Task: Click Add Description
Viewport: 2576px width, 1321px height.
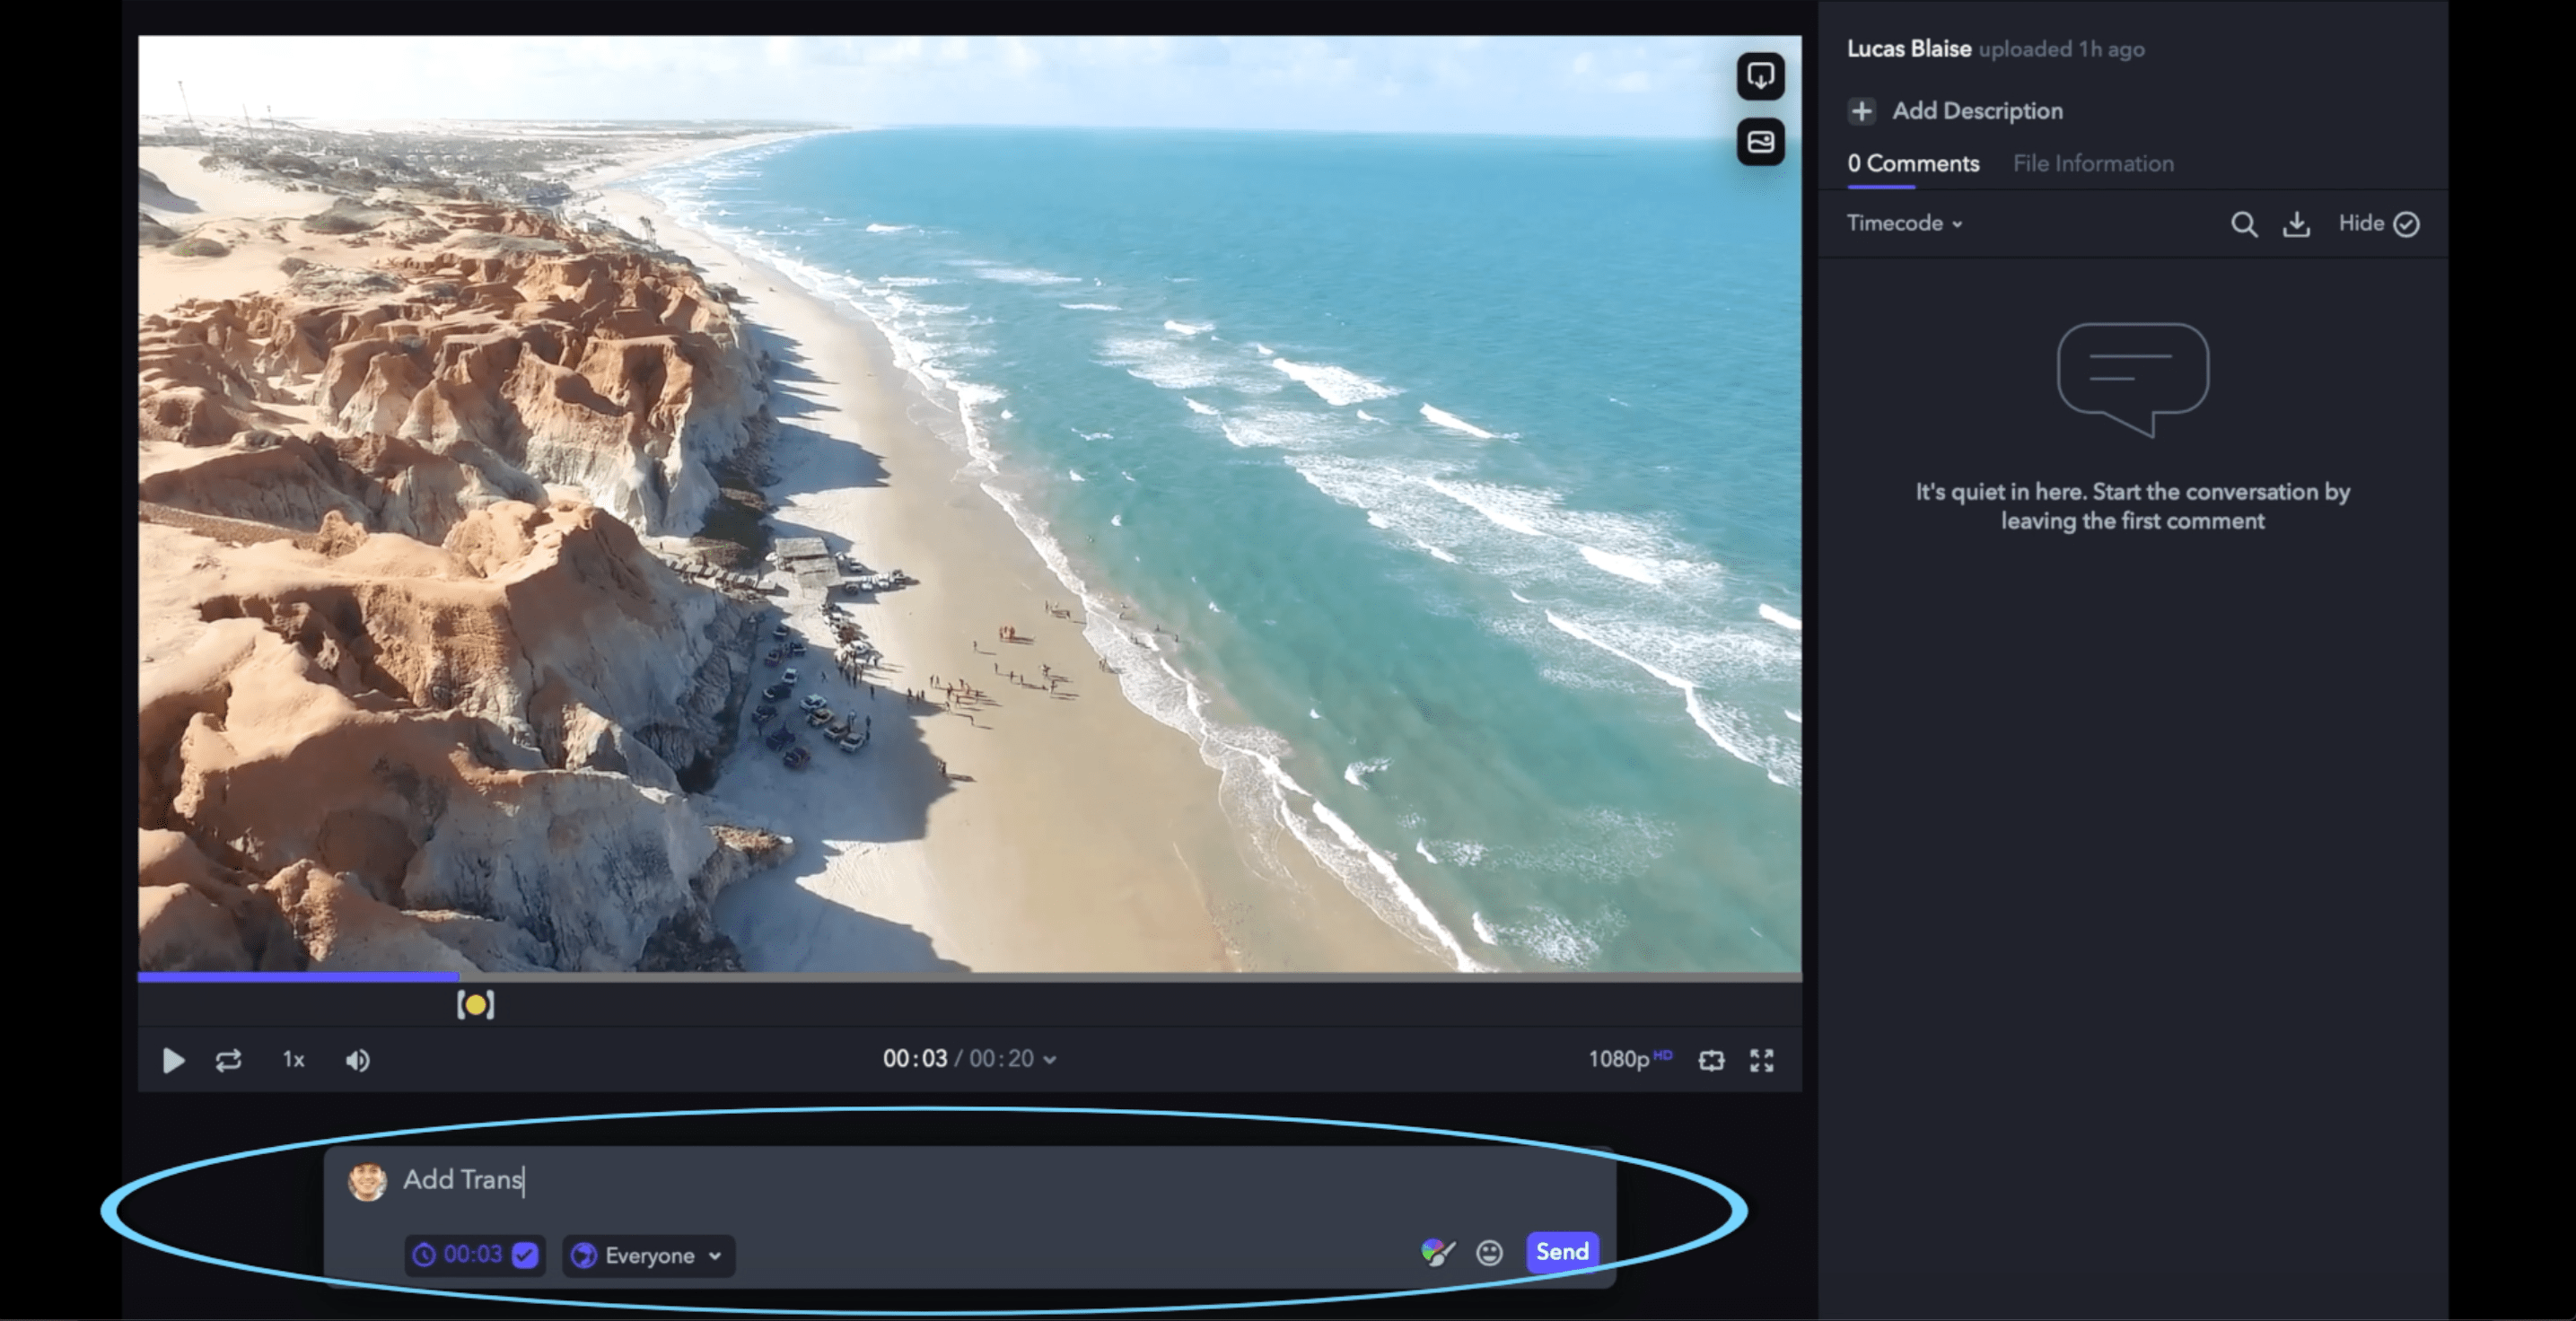Action: (1977, 111)
